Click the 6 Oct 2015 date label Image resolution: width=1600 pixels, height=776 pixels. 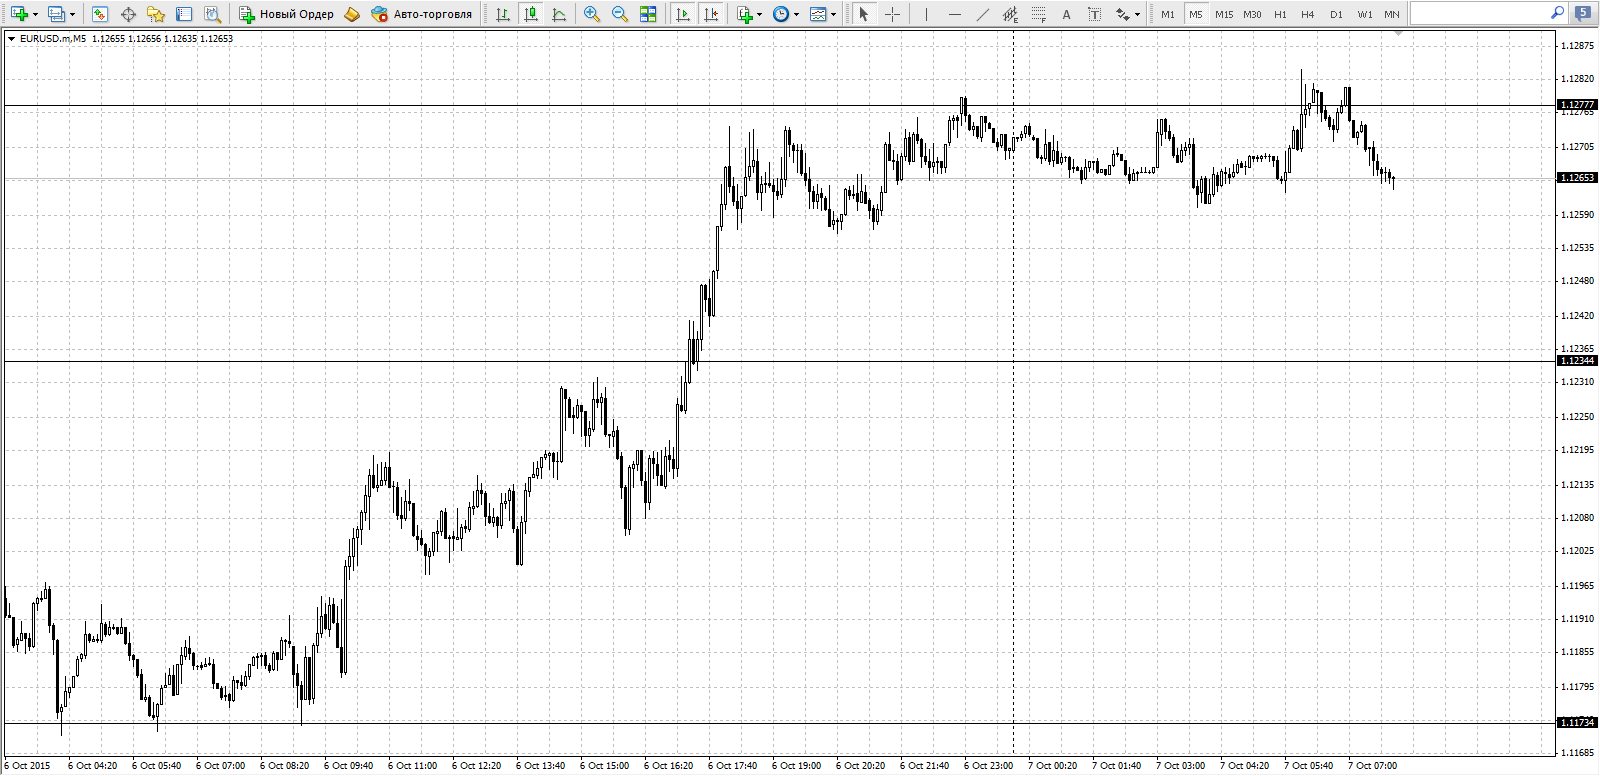pos(27,766)
